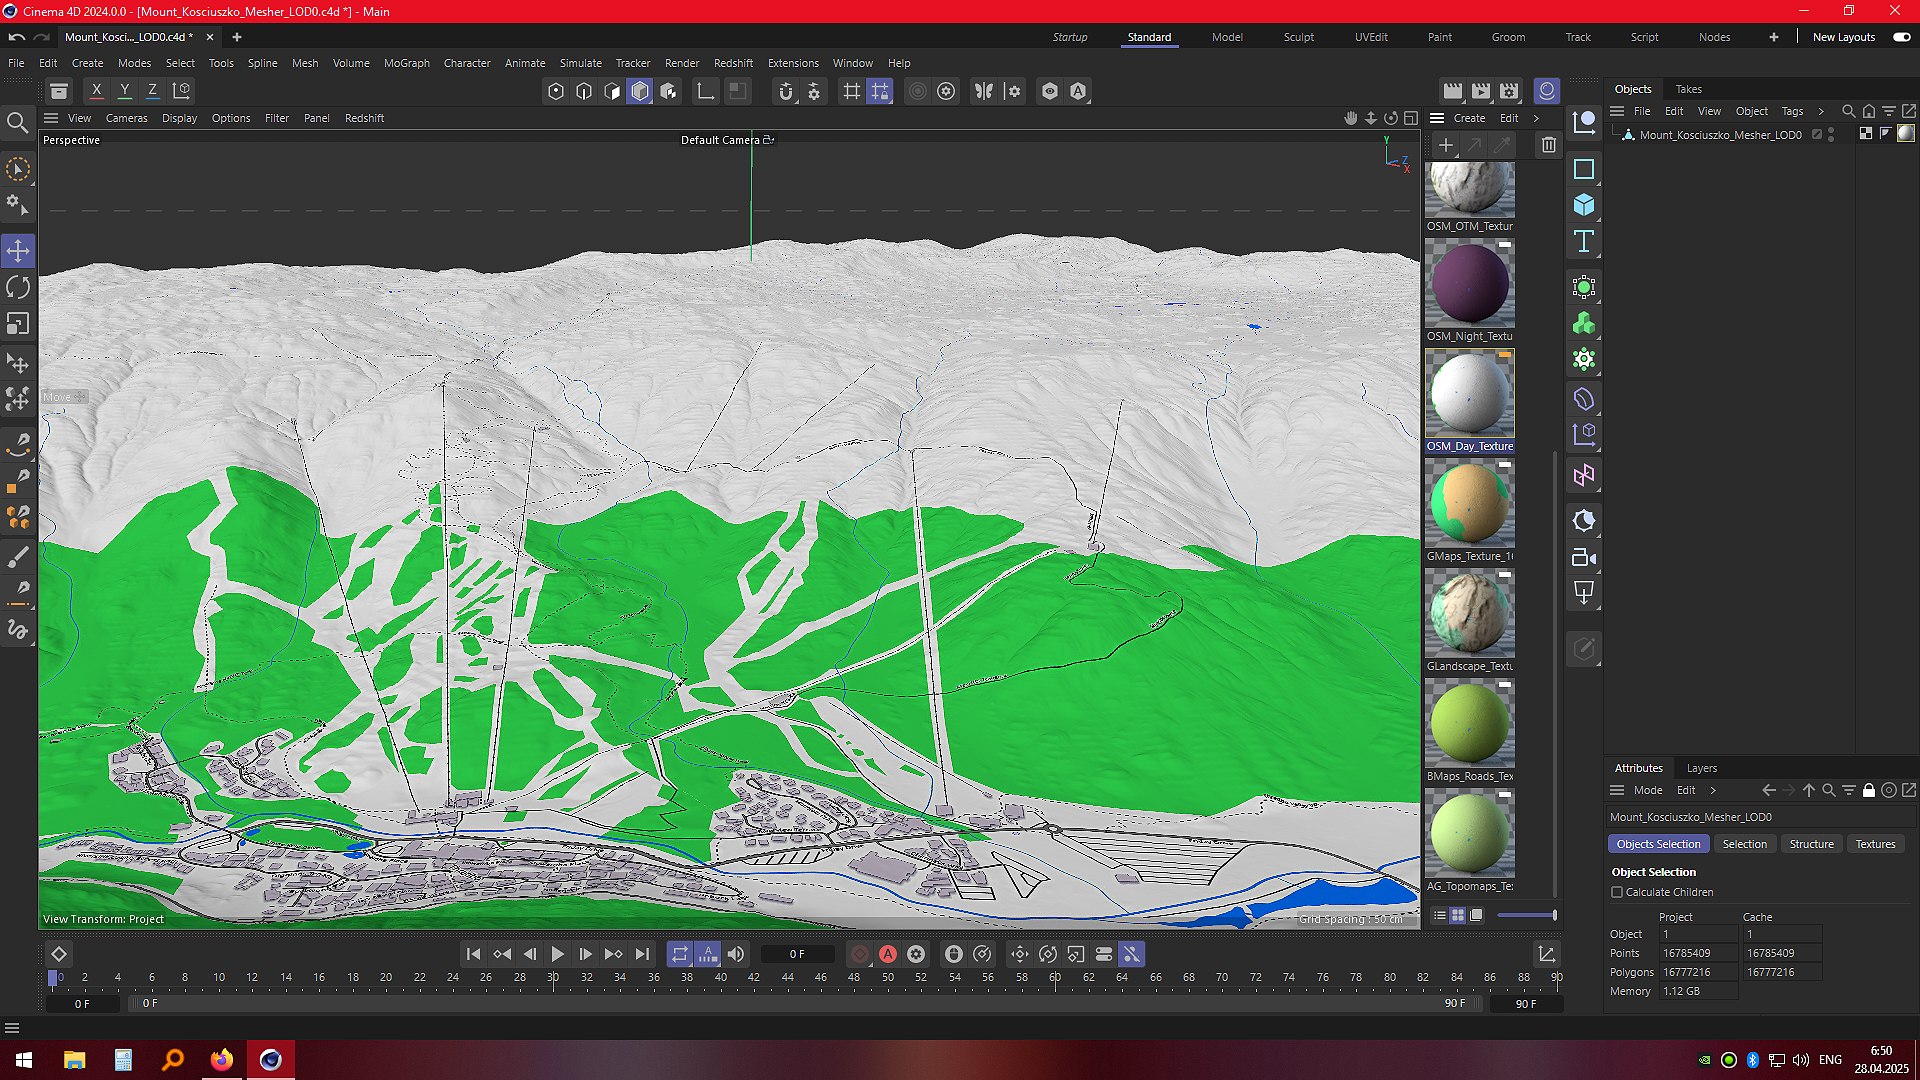1920x1080 pixels.
Task: Open Firefox from the taskbar
Action: coord(221,1060)
